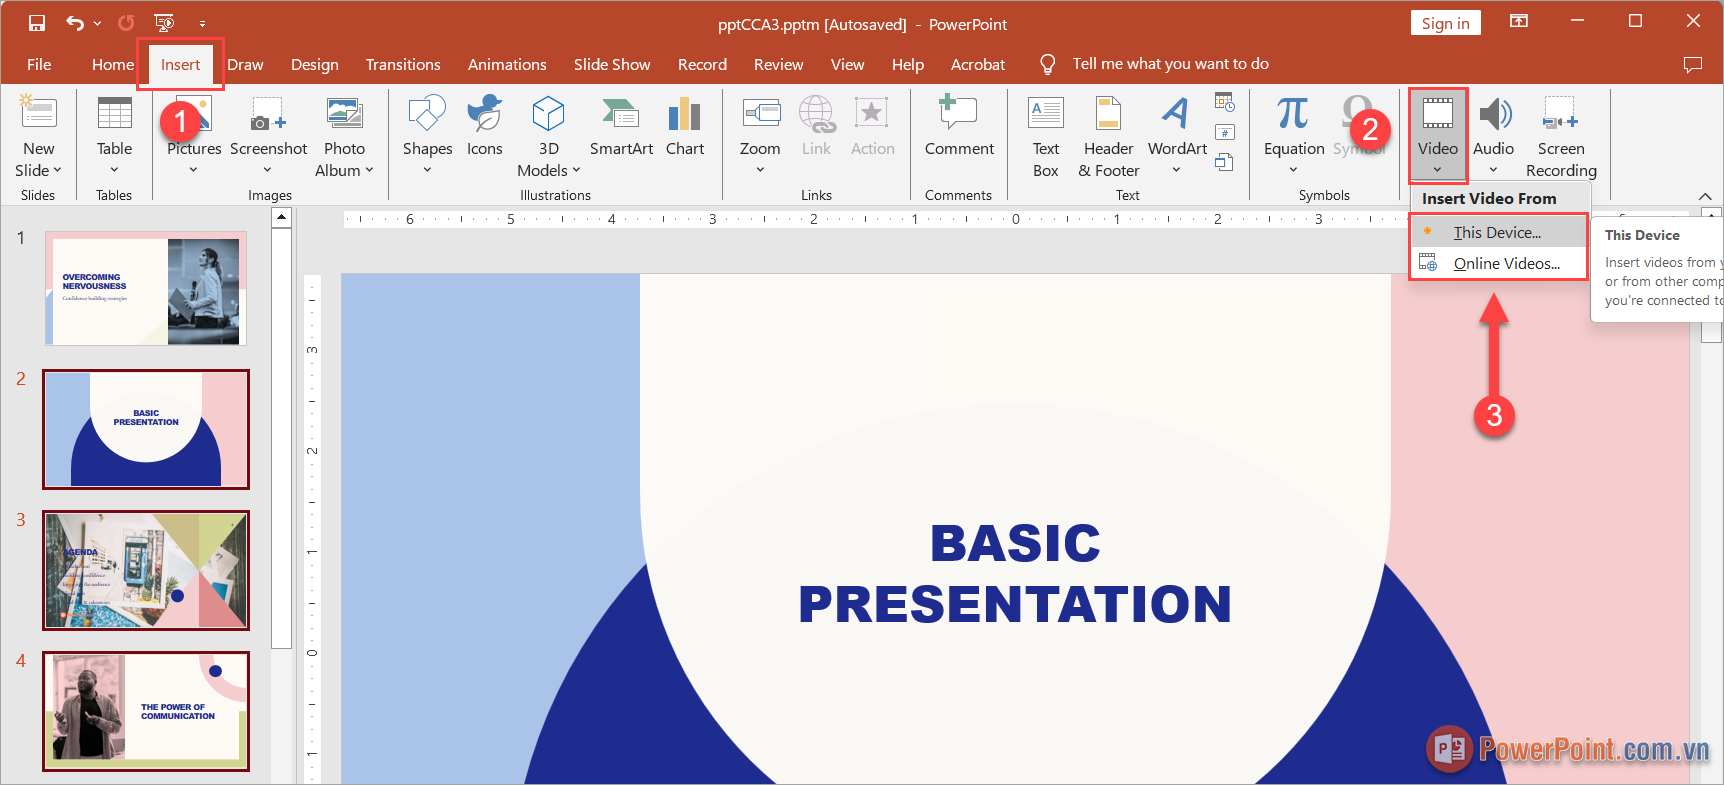Image resolution: width=1724 pixels, height=785 pixels.
Task: Click the thumbnail pane scroll up arrow
Action: (282, 217)
